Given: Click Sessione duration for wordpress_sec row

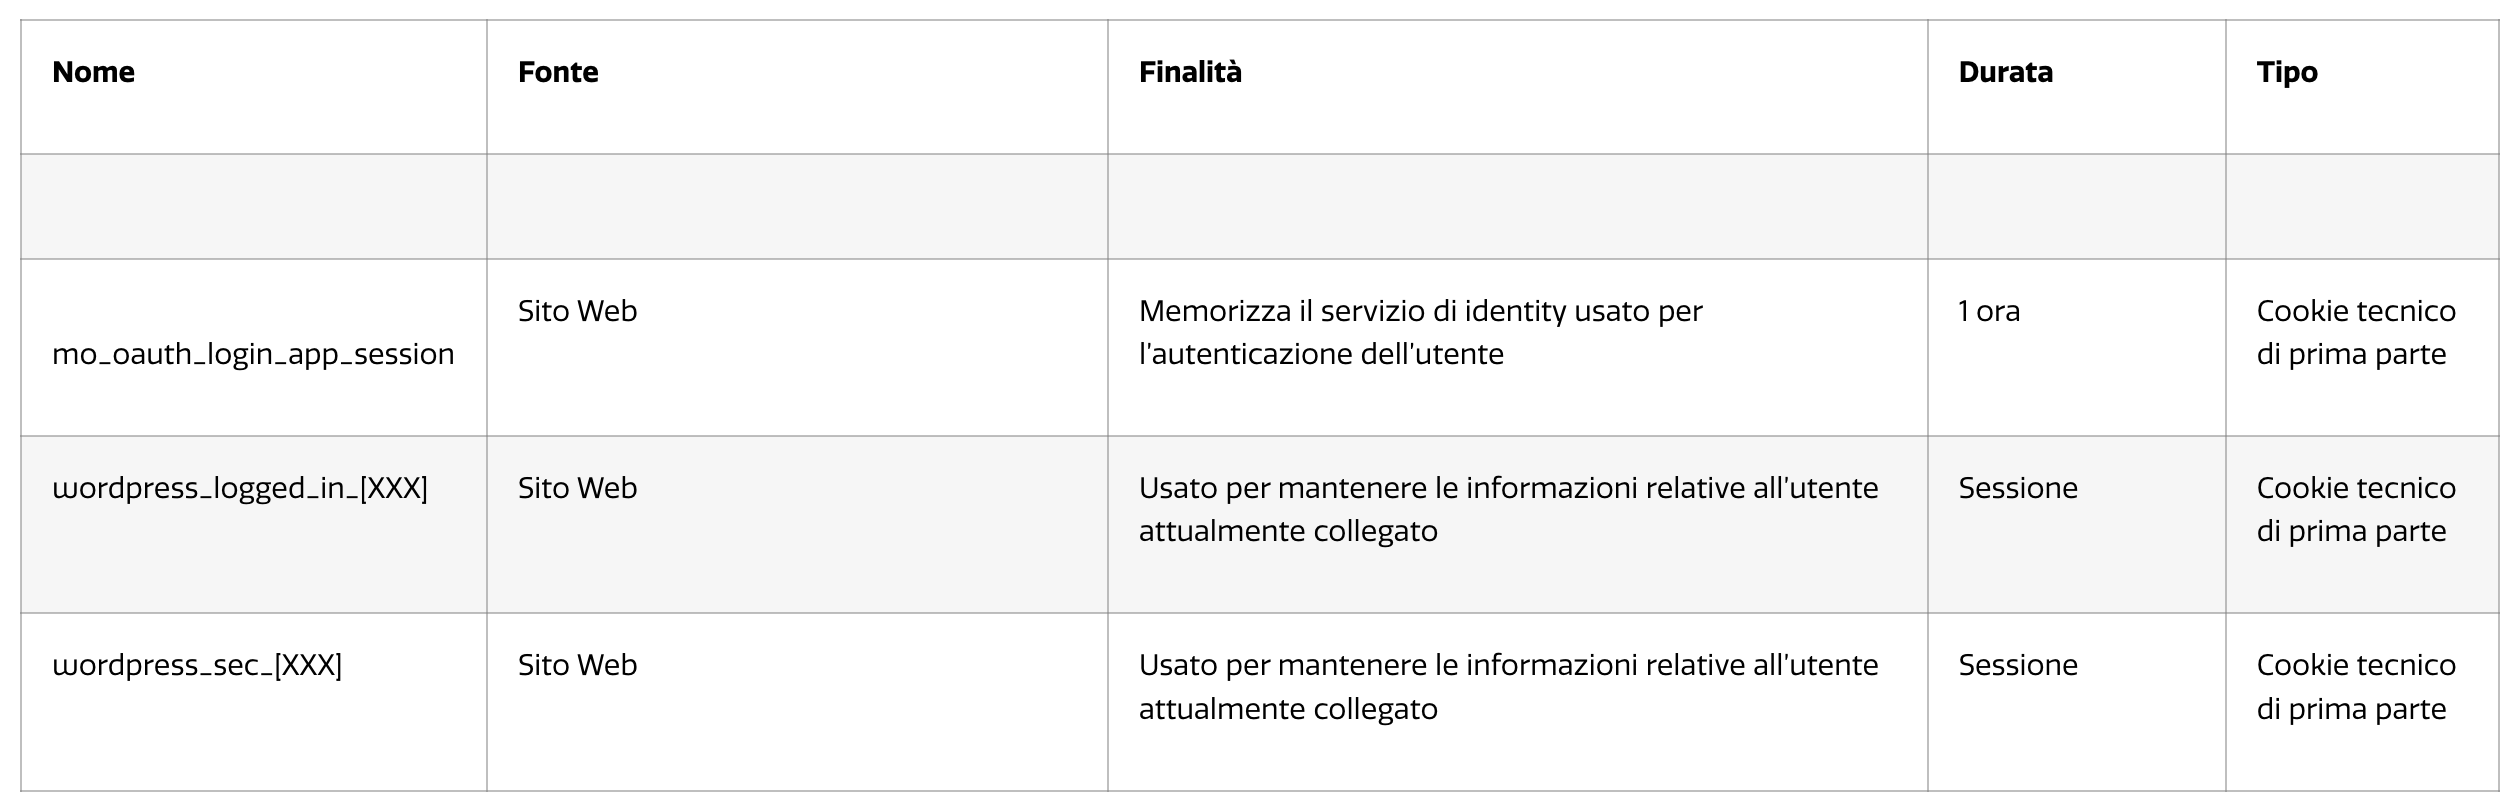Looking at the screenshot, I should [x=2018, y=665].
